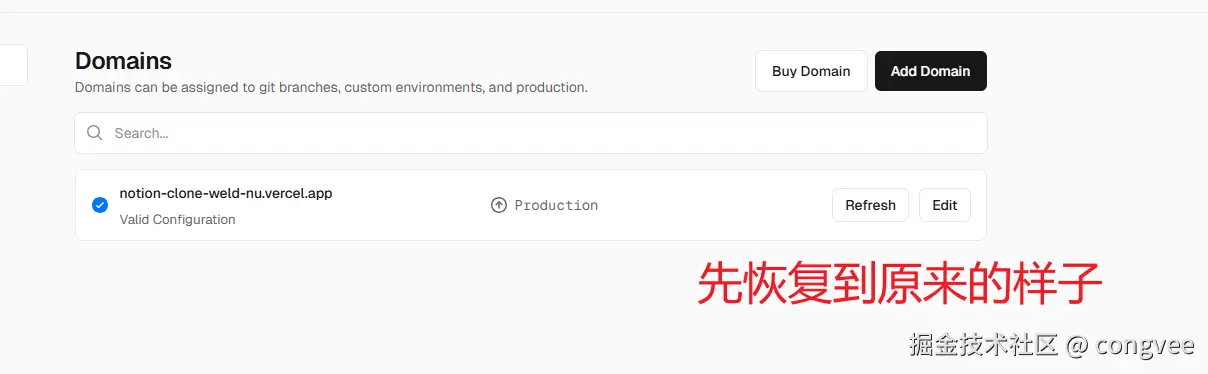Click the Production environment label
This screenshot has width=1208, height=374.
(x=556, y=205)
